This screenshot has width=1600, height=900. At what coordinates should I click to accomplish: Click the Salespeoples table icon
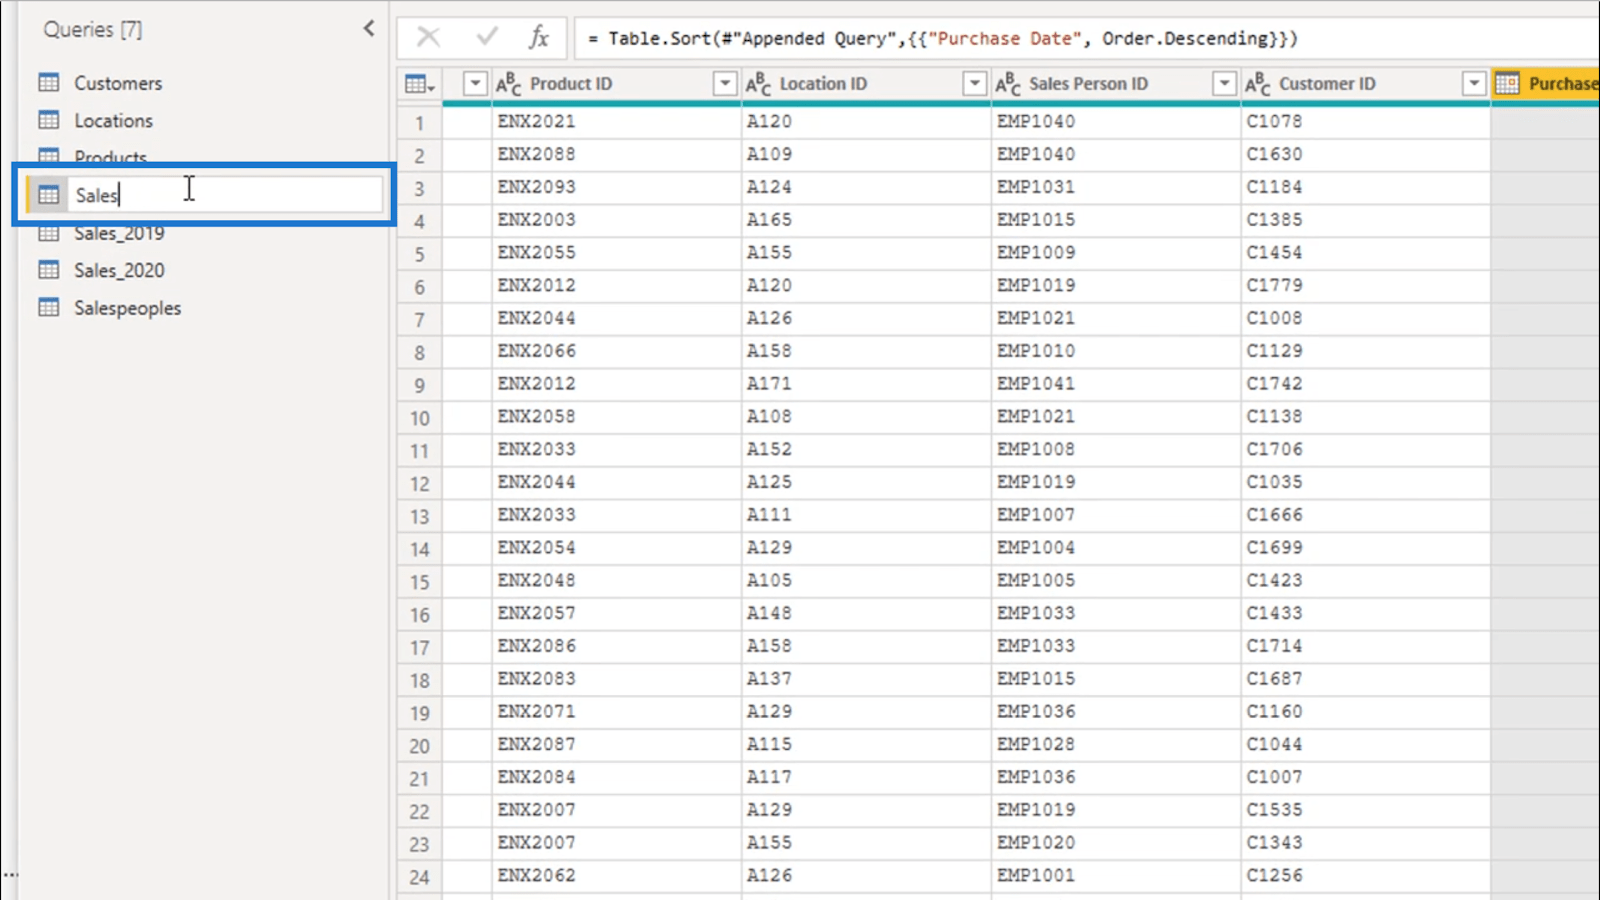coord(49,307)
